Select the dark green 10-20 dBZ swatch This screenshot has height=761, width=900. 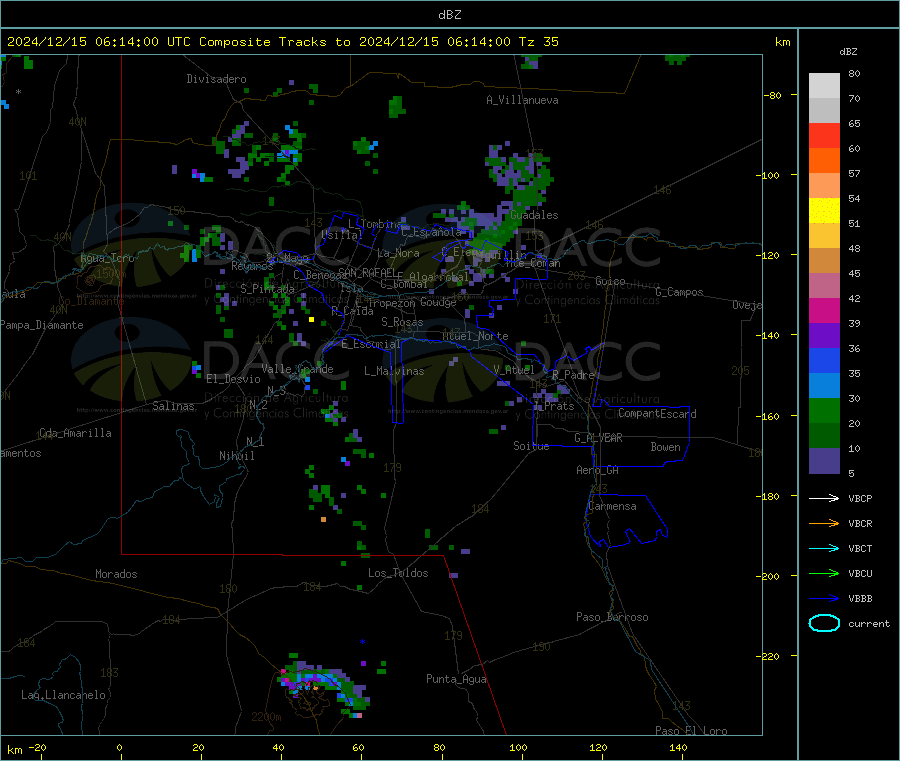point(824,436)
